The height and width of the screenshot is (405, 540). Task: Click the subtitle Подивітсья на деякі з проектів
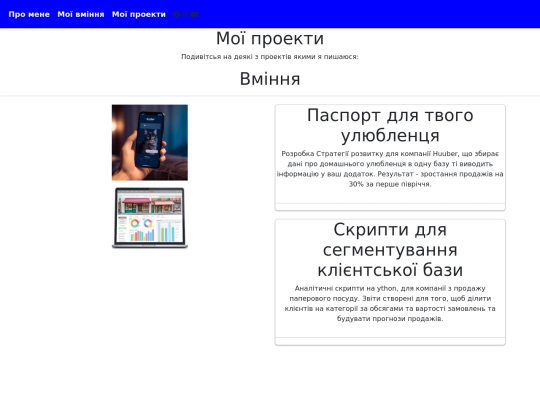point(270,57)
